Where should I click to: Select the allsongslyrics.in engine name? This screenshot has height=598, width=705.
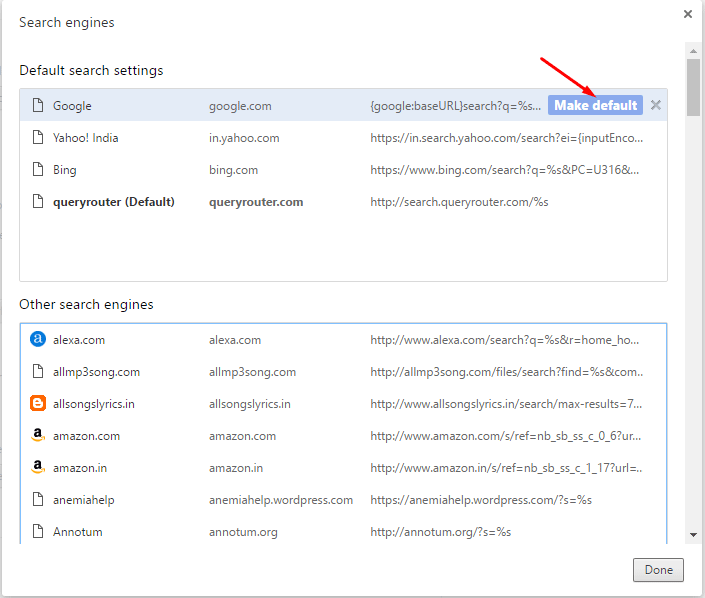(94, 404)
